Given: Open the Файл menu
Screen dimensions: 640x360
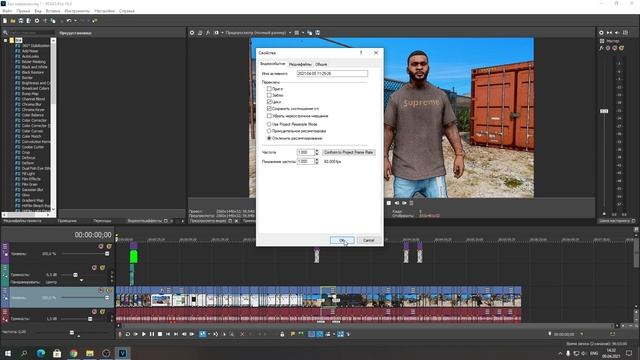Looking at the screenshot, I should pos(7,11).
